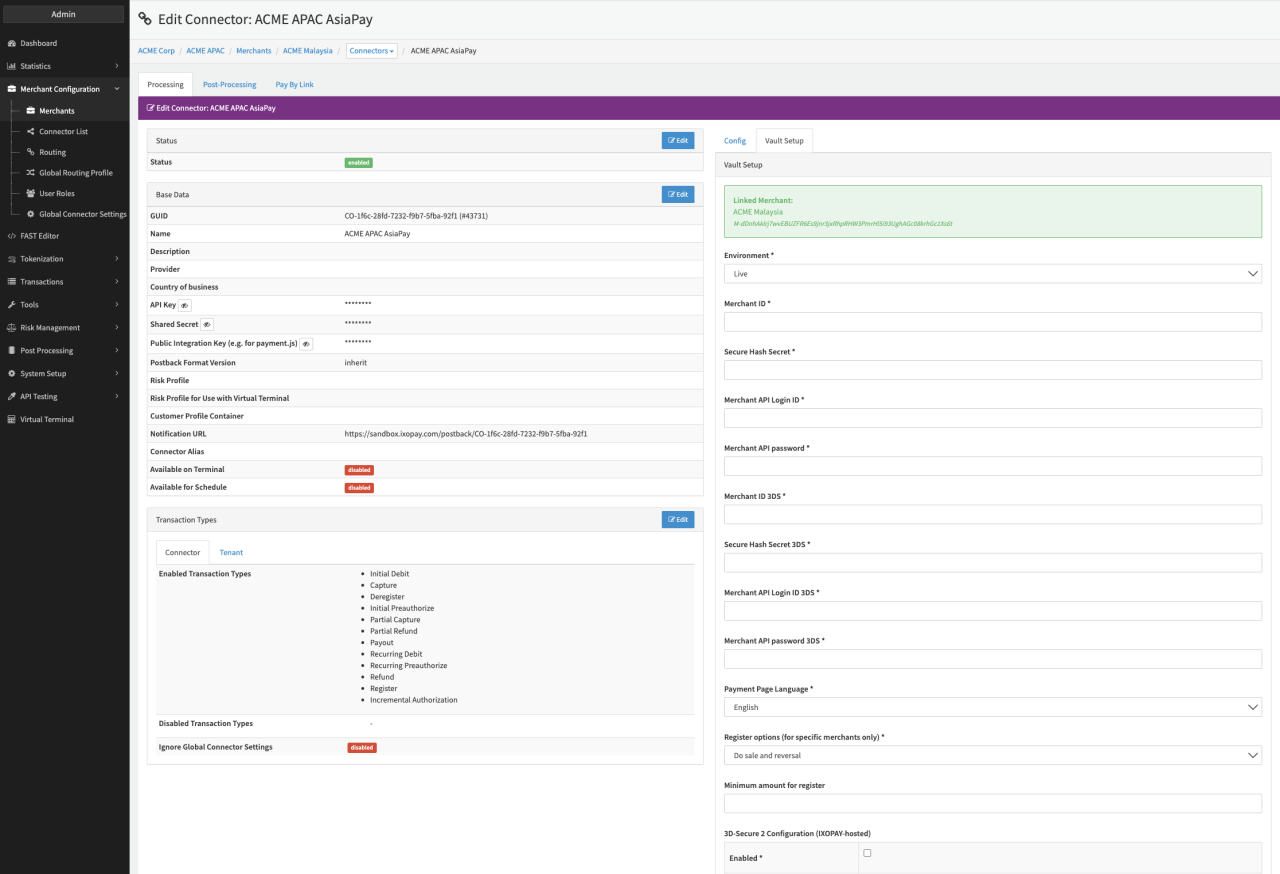This screenshot has width=1280, height=874.
Task: Switch to the Post-Processing tab
Action: [229, 85]
